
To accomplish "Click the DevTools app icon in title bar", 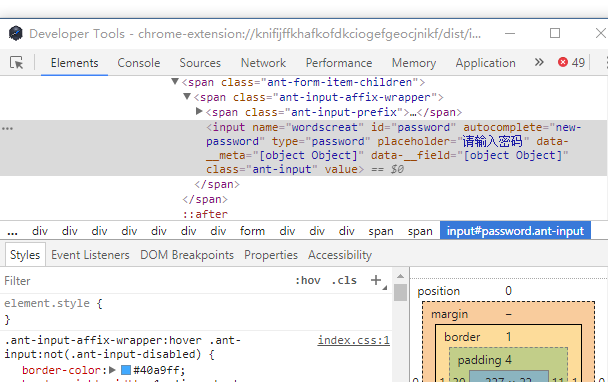I will click(x=16, y=33).
